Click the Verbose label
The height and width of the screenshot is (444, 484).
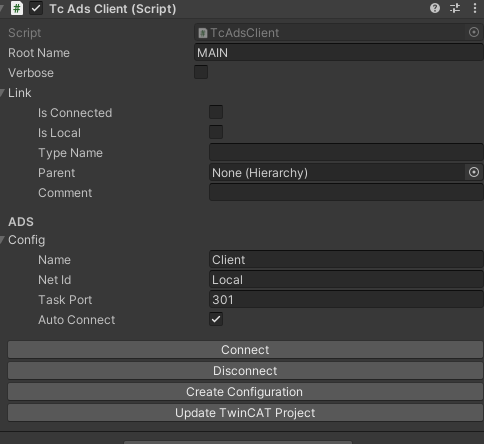(x=31, y=73)
